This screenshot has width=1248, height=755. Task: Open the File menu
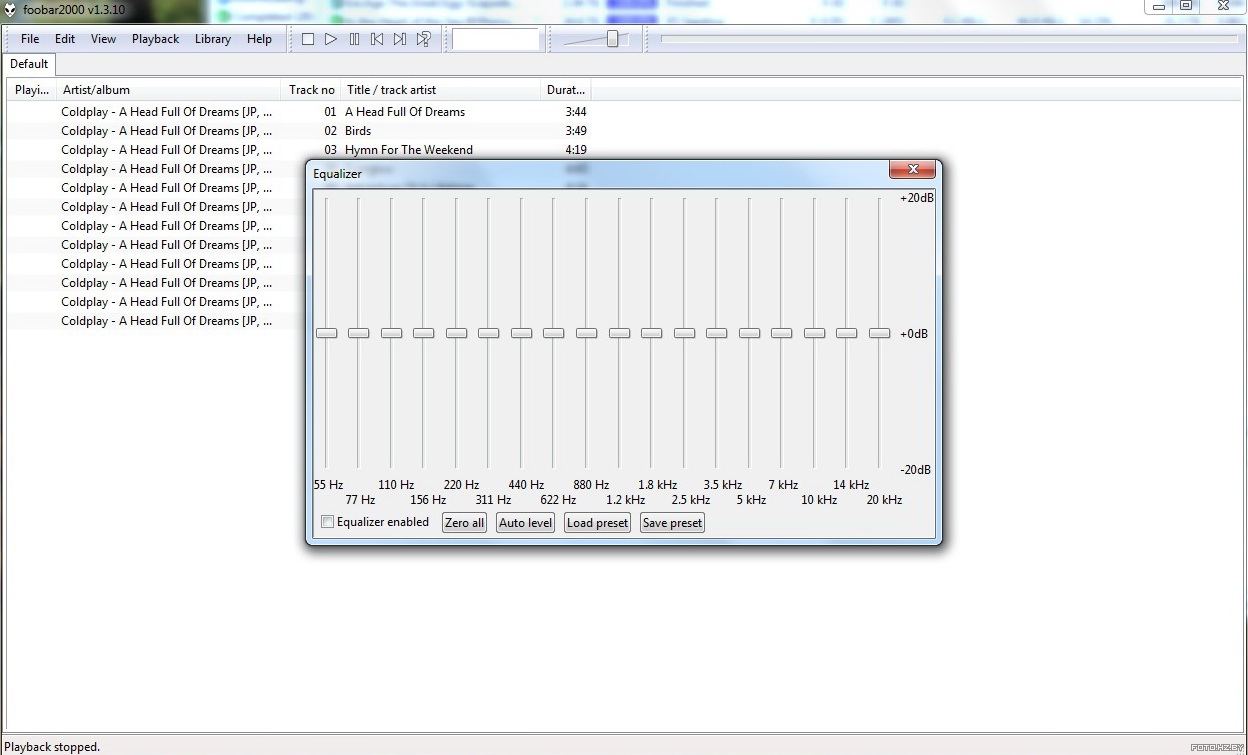coord(30,39)
